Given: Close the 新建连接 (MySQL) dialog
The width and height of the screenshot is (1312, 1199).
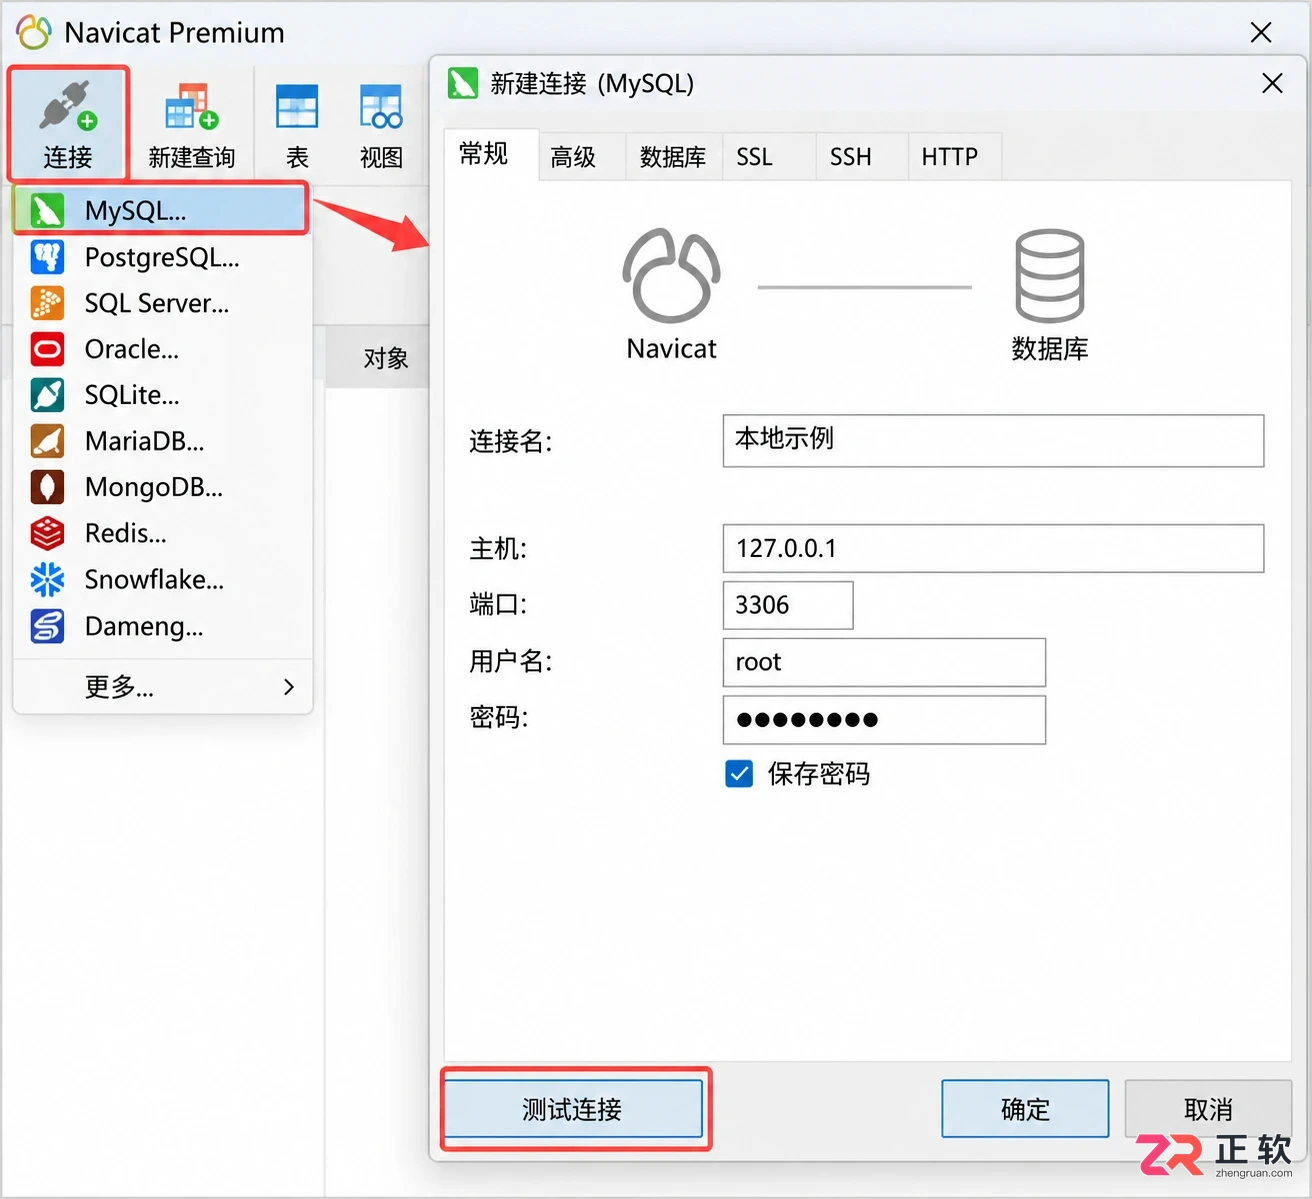Looking at the screenshot, I should point(1272,83).
